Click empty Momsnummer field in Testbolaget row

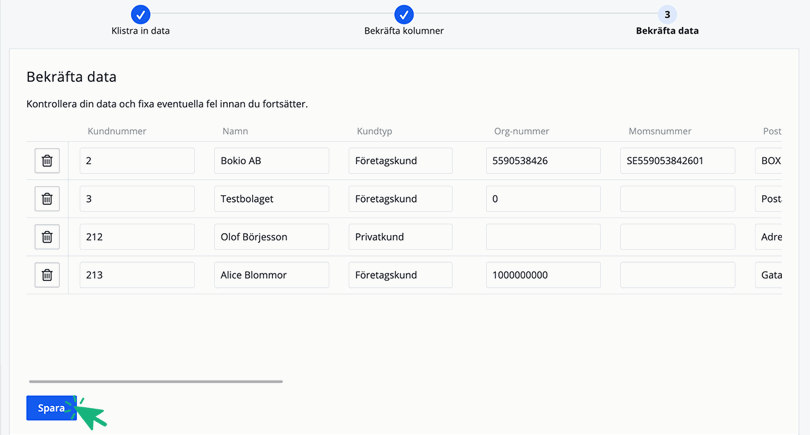(x=677, y=199)
